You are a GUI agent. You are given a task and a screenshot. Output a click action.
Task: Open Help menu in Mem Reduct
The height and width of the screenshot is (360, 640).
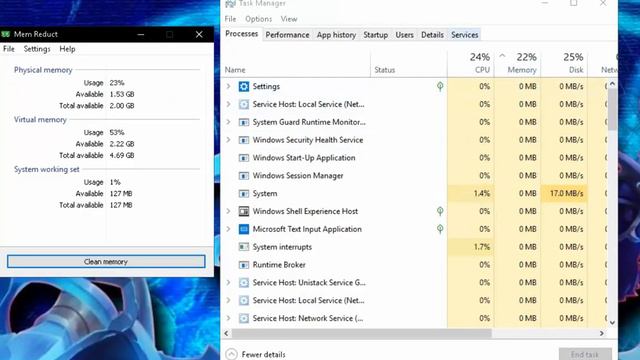[x=67, y=49]
